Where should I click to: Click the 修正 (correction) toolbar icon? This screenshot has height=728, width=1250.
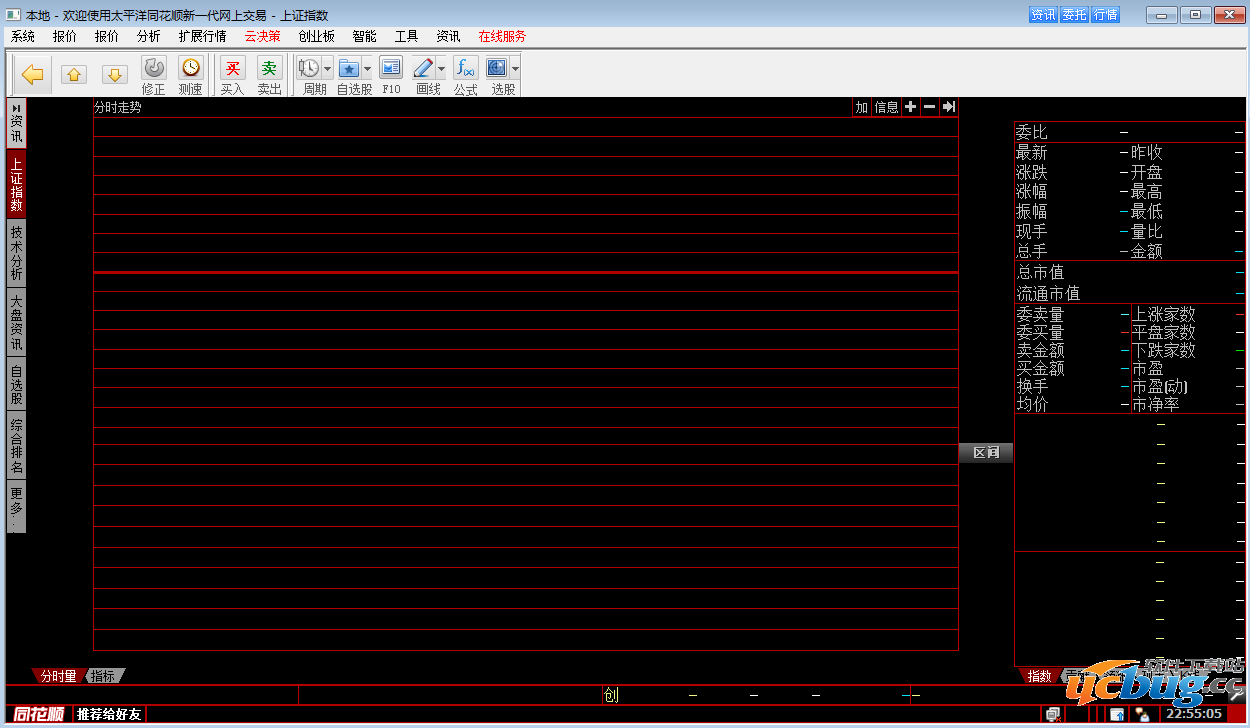[x=154, y=68]
